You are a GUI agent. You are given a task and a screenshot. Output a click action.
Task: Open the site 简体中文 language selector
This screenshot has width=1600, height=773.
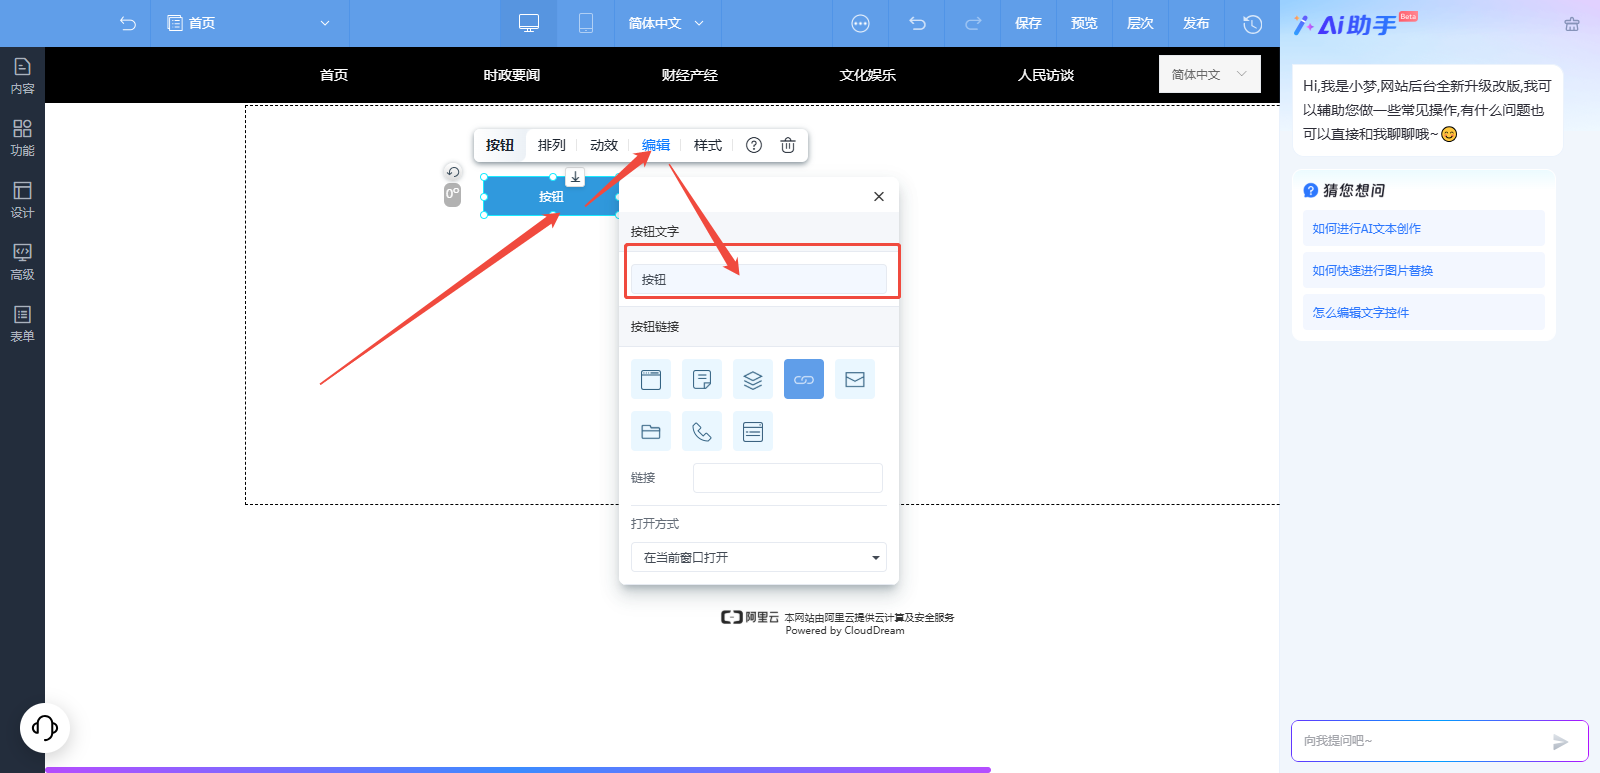[x=1210, y=74]
